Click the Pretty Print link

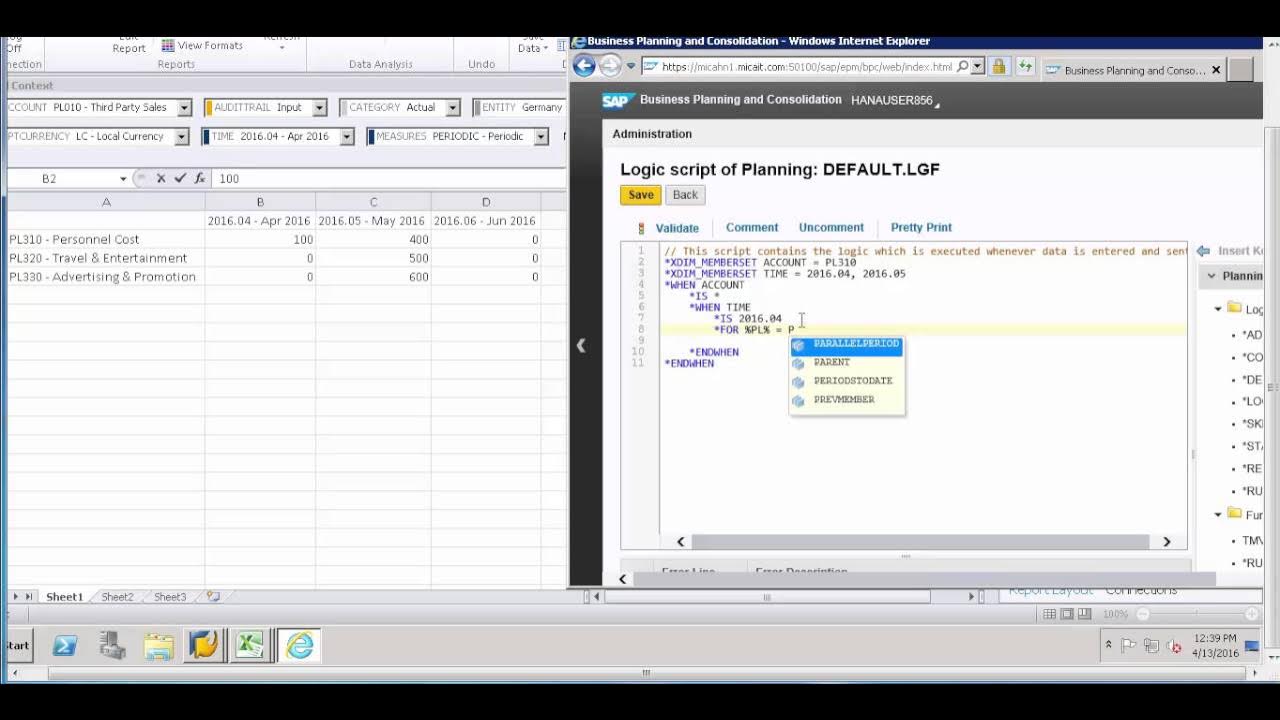click(x=921, y=228)
